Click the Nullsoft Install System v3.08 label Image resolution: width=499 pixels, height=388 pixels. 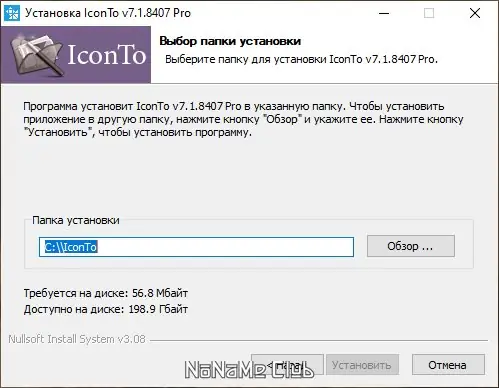click(77, 339)
